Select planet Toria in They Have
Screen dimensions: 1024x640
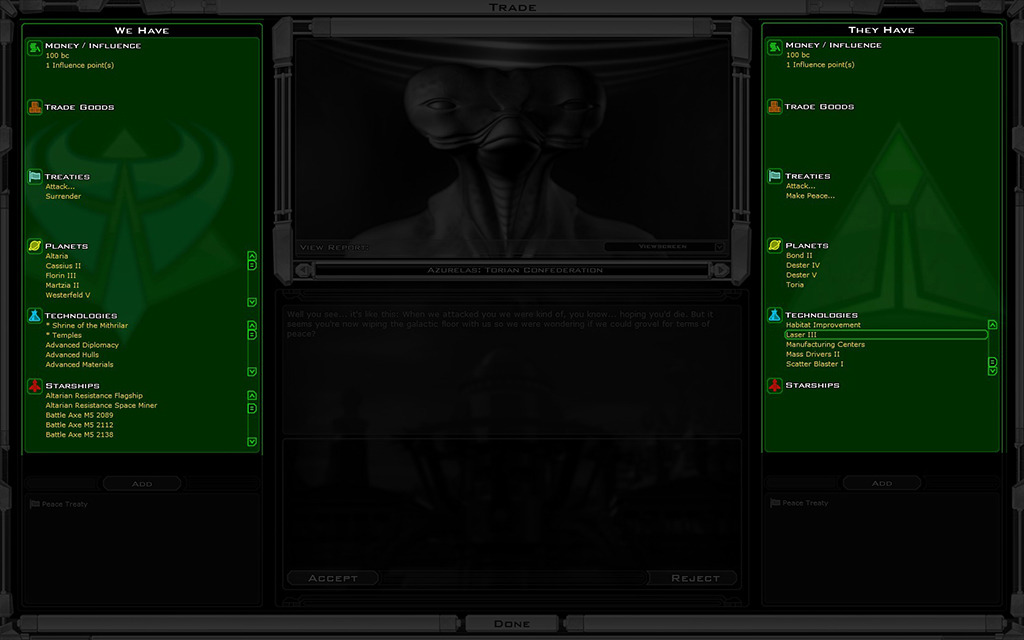(795, 285)
